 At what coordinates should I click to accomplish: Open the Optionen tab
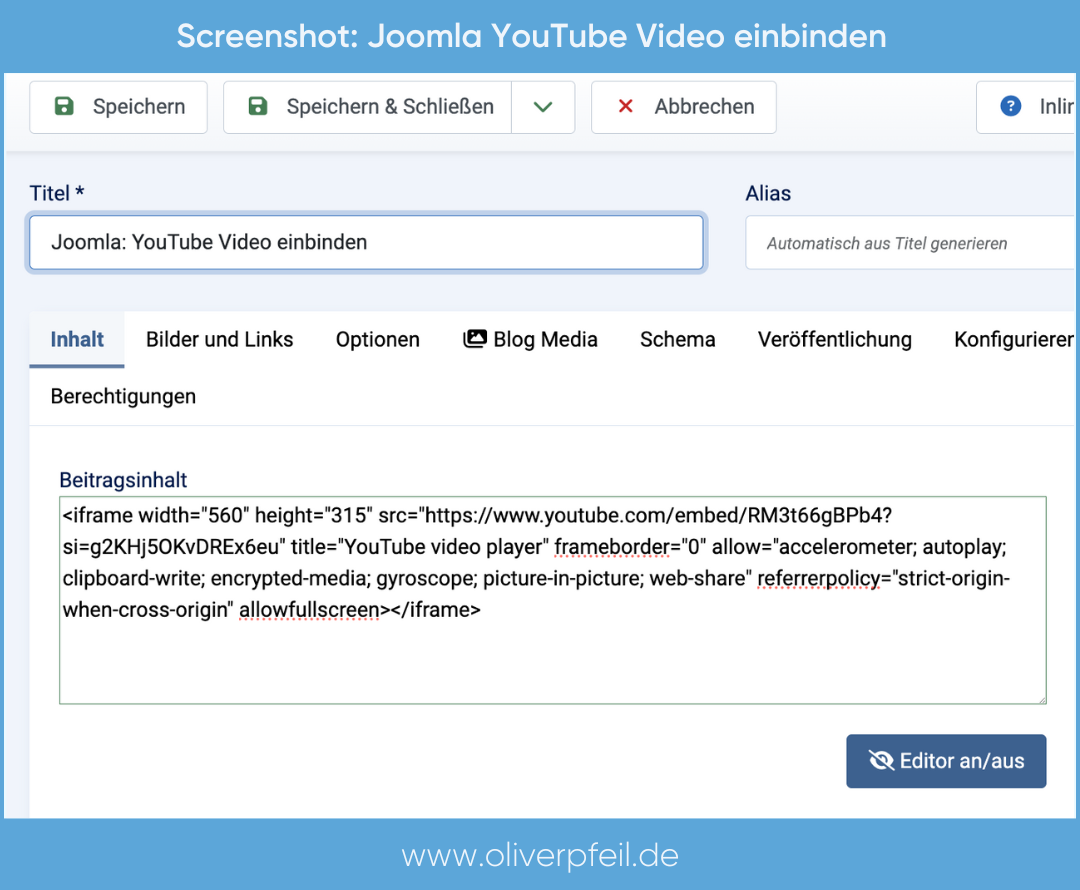coord(377,340)
